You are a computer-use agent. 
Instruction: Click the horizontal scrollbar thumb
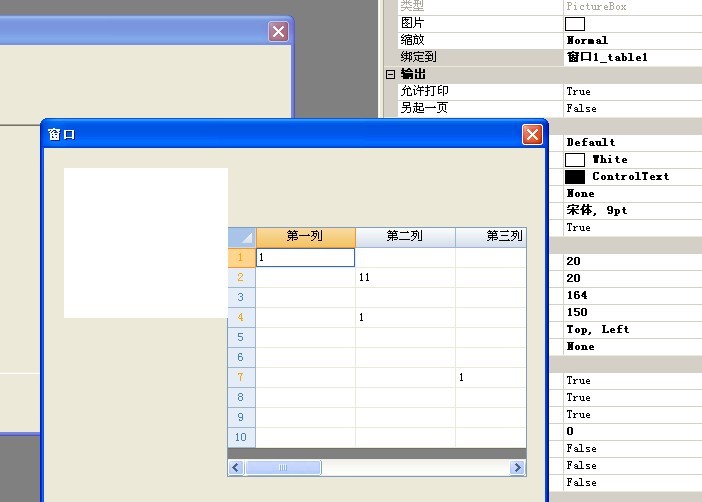[283, 467]
